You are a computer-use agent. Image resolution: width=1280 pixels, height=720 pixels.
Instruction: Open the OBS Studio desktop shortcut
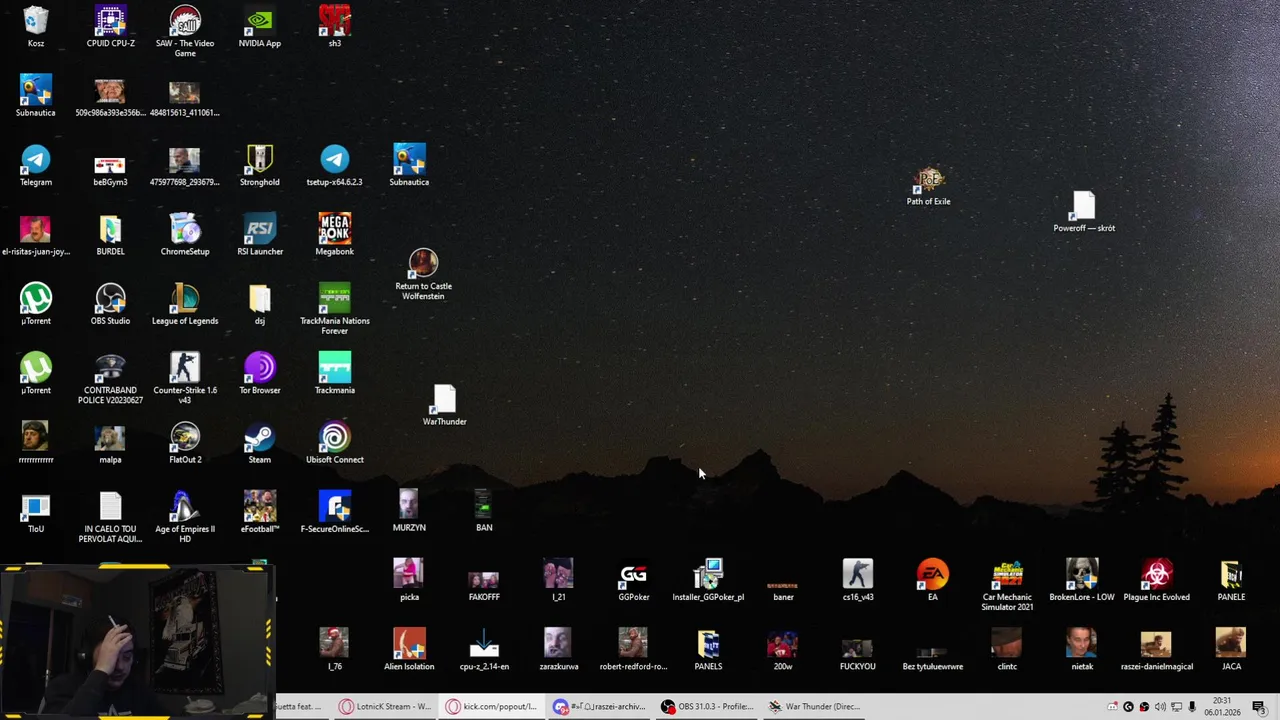coord(110,304)
